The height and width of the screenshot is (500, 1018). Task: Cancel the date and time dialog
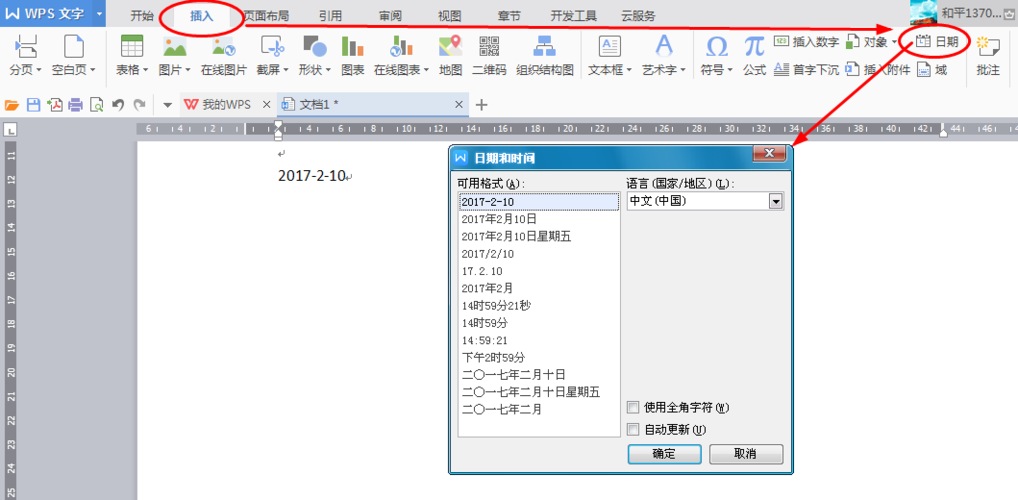click(745, 454)
